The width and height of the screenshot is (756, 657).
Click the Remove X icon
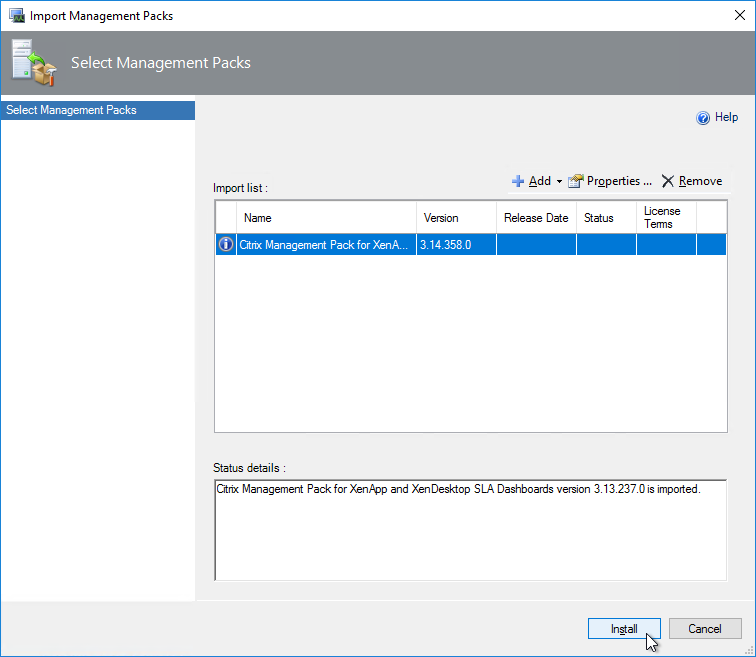[x=667, y=181]
